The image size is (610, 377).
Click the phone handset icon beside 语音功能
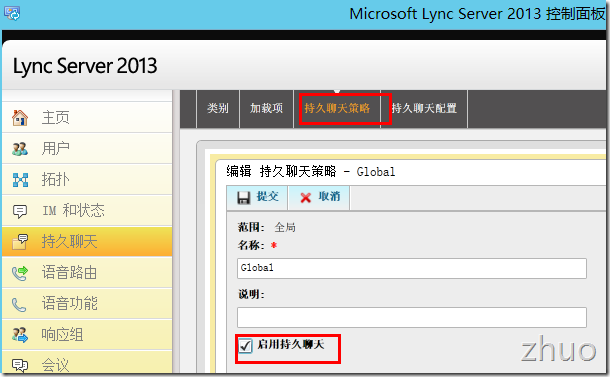click(x=19, y=305)
